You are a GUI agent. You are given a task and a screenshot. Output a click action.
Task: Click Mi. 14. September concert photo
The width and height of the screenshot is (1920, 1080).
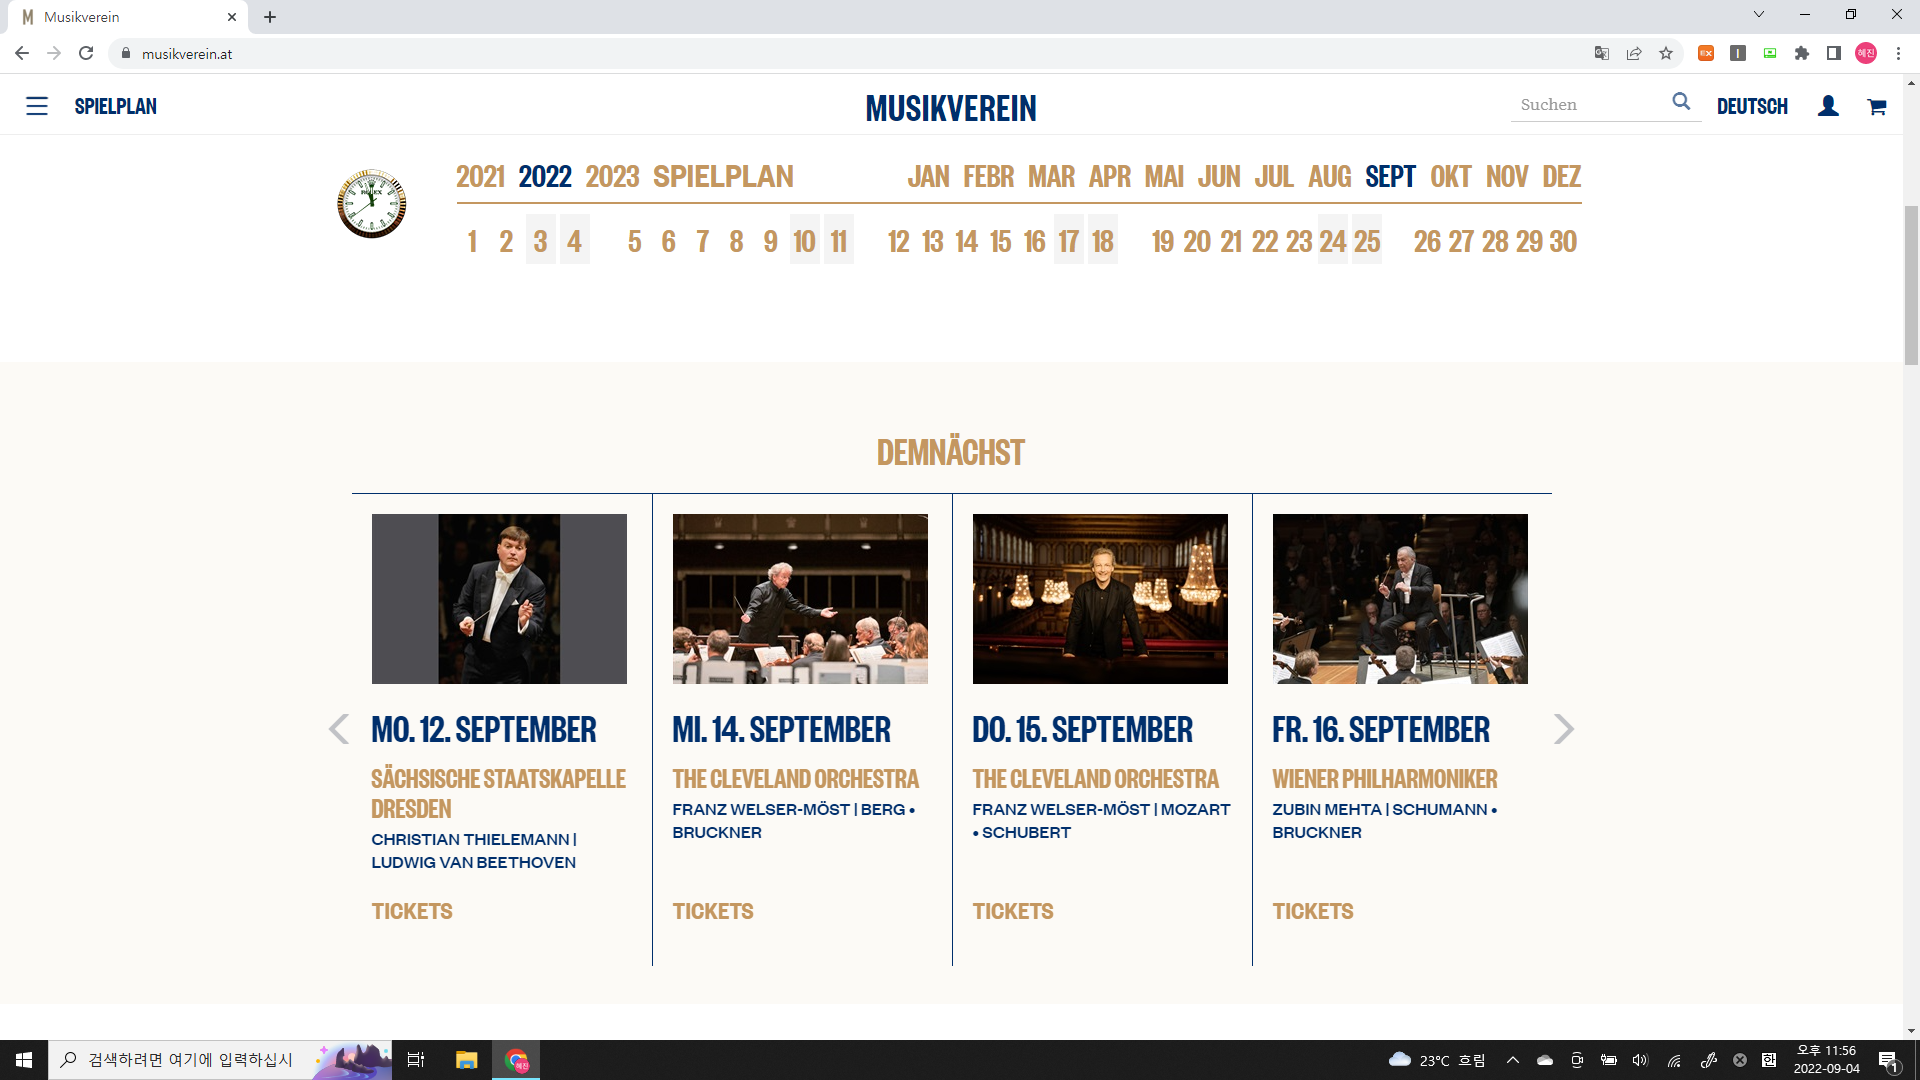coord(800,599)
